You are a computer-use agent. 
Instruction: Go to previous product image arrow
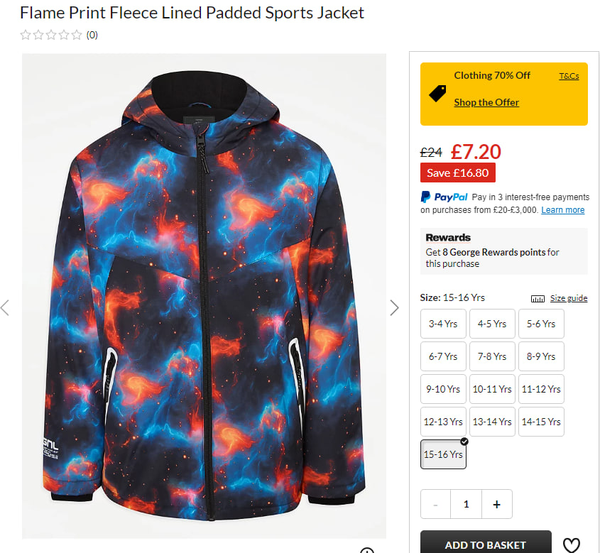[x=5, y=308]
